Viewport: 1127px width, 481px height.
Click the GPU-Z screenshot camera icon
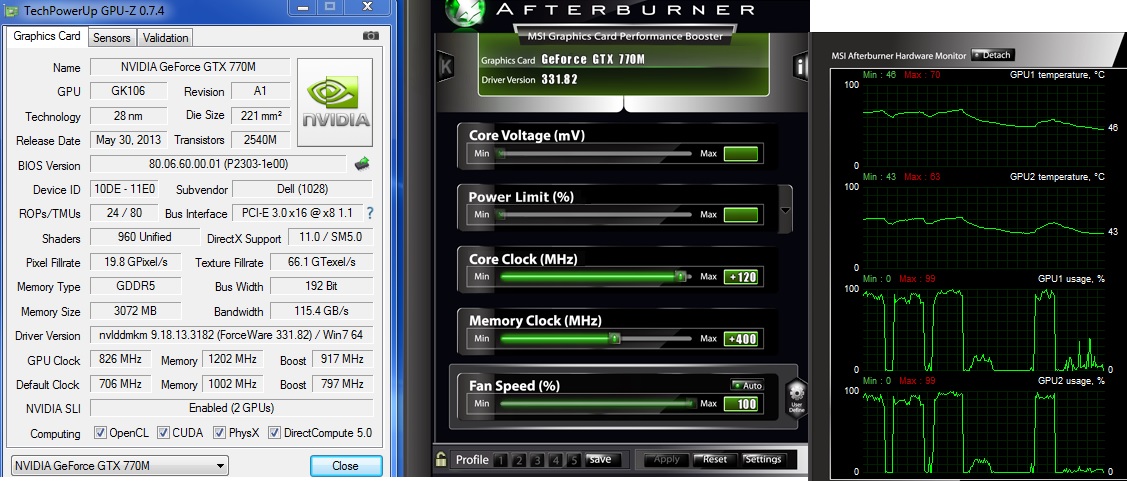(x=370, y=36)
